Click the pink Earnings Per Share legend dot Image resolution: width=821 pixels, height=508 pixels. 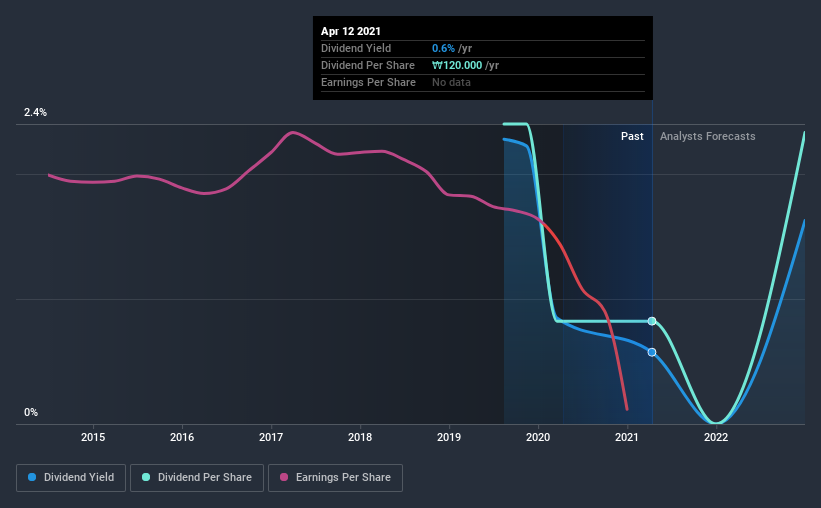(284, 477)
